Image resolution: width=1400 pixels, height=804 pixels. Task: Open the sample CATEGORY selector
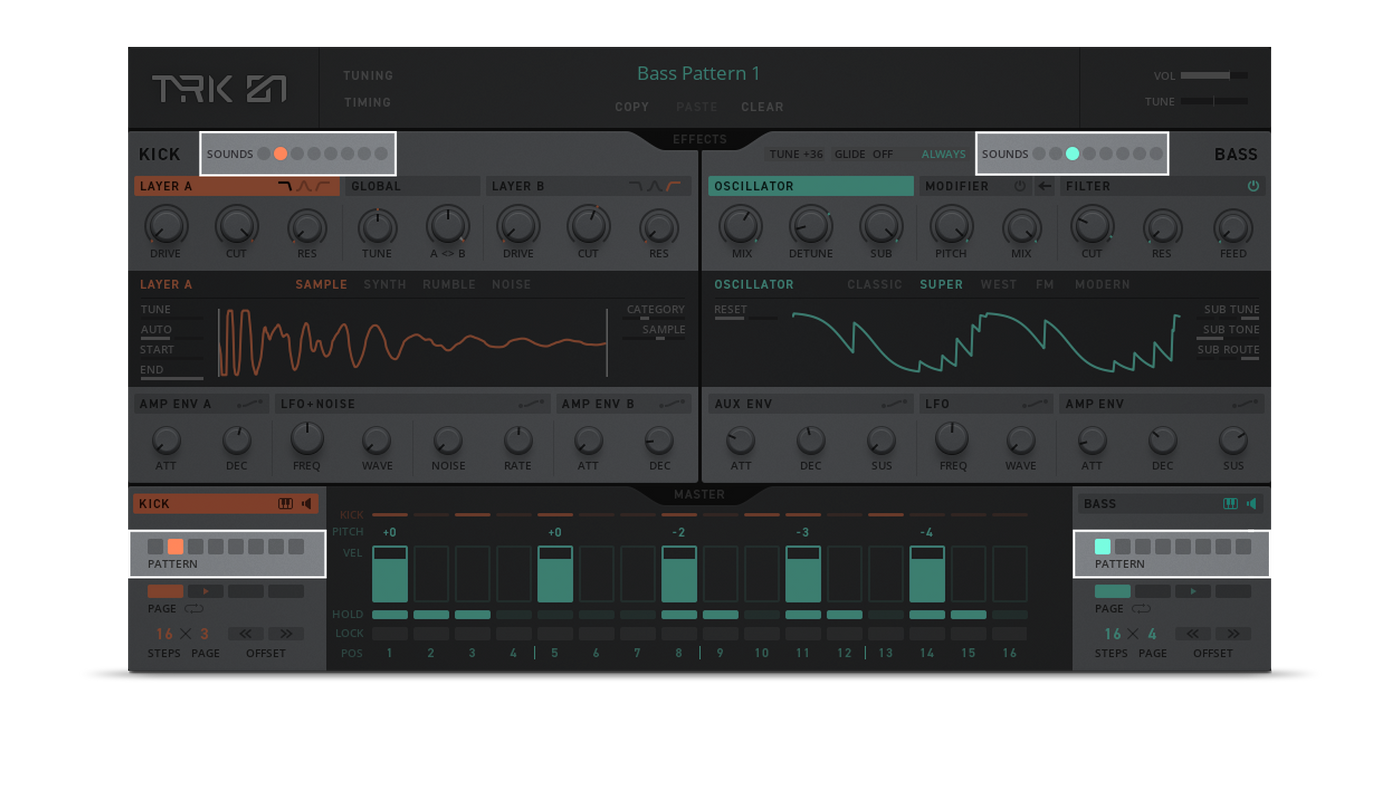(655, 310)
